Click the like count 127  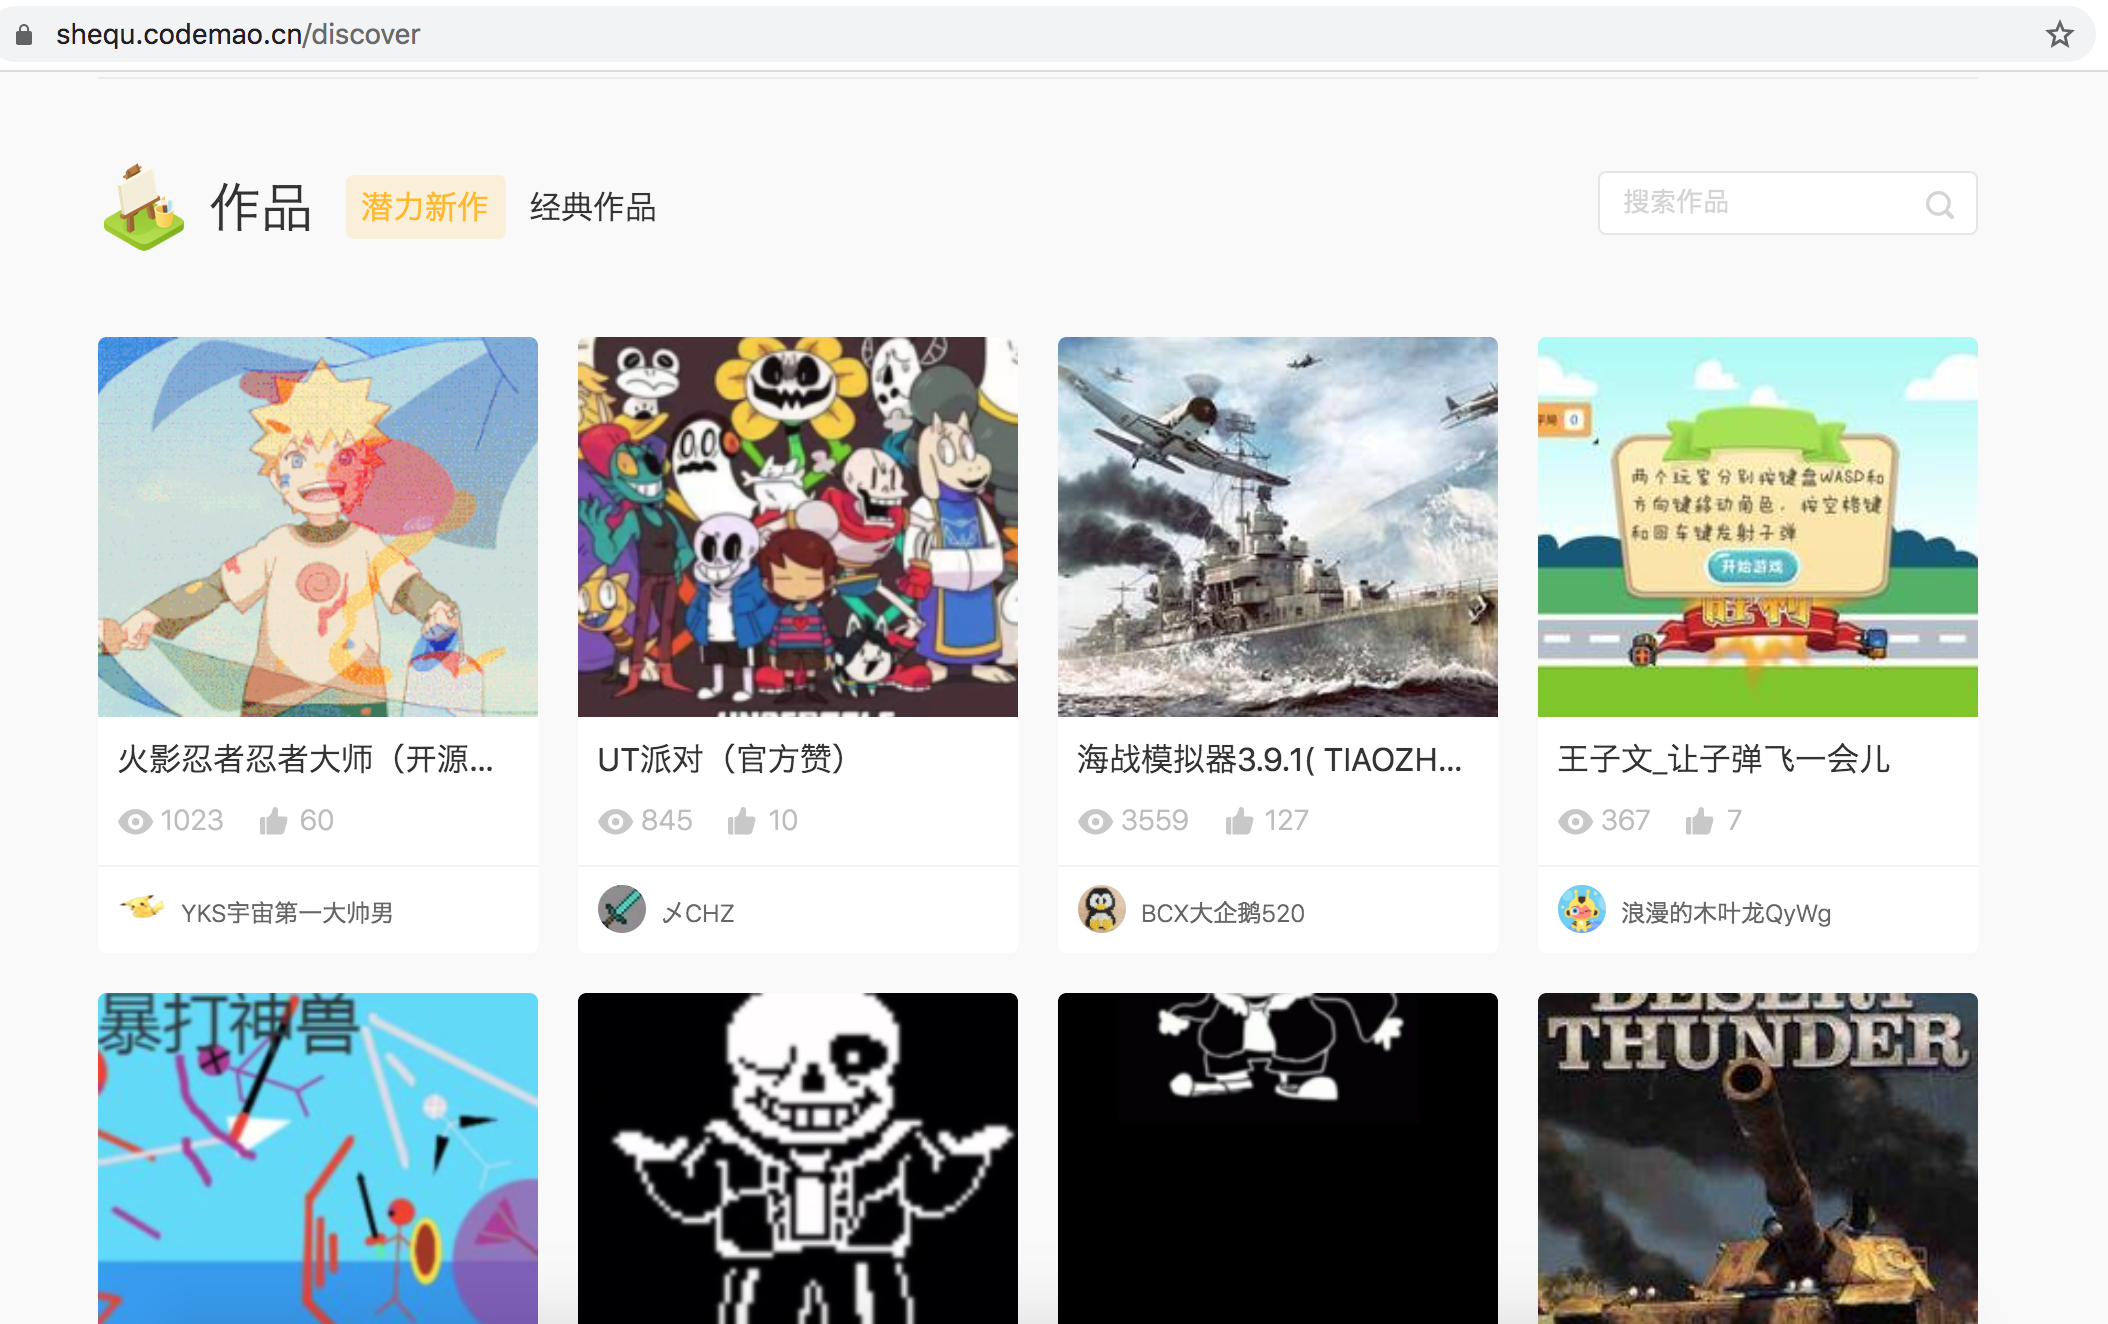(1286, 821)
